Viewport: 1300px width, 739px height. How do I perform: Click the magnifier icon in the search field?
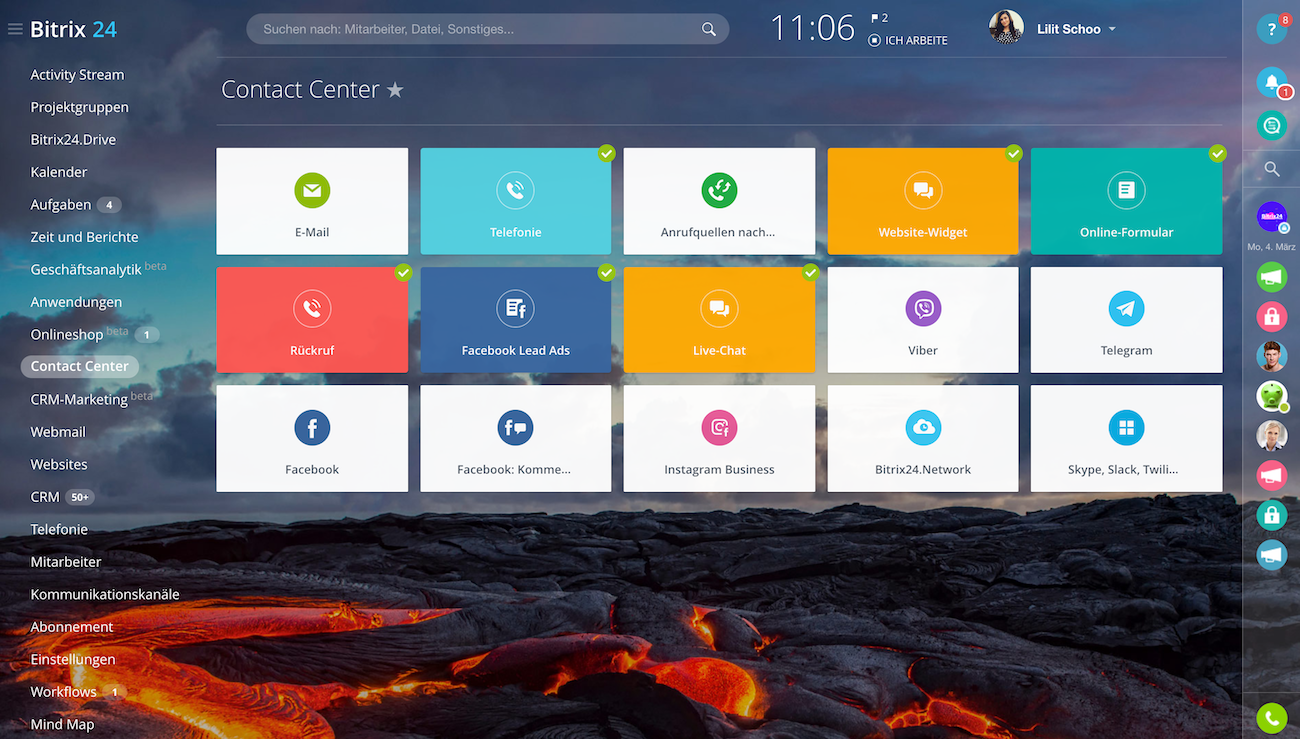pyautogui.click(x=709, y=29)
